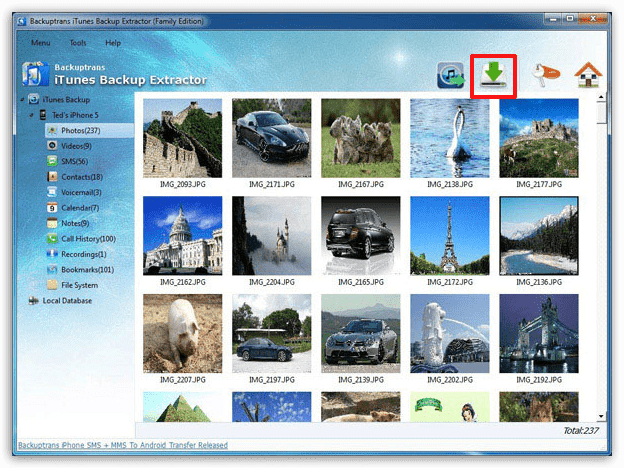The width and height of the screenshot is (624, 468).
Task: Click the scrollbar down arrow in photo grid
Action: point(601,416)
